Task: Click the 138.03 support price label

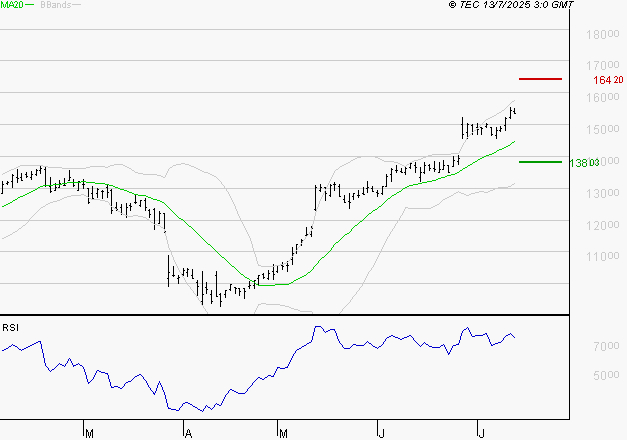Action: [584, 162]
